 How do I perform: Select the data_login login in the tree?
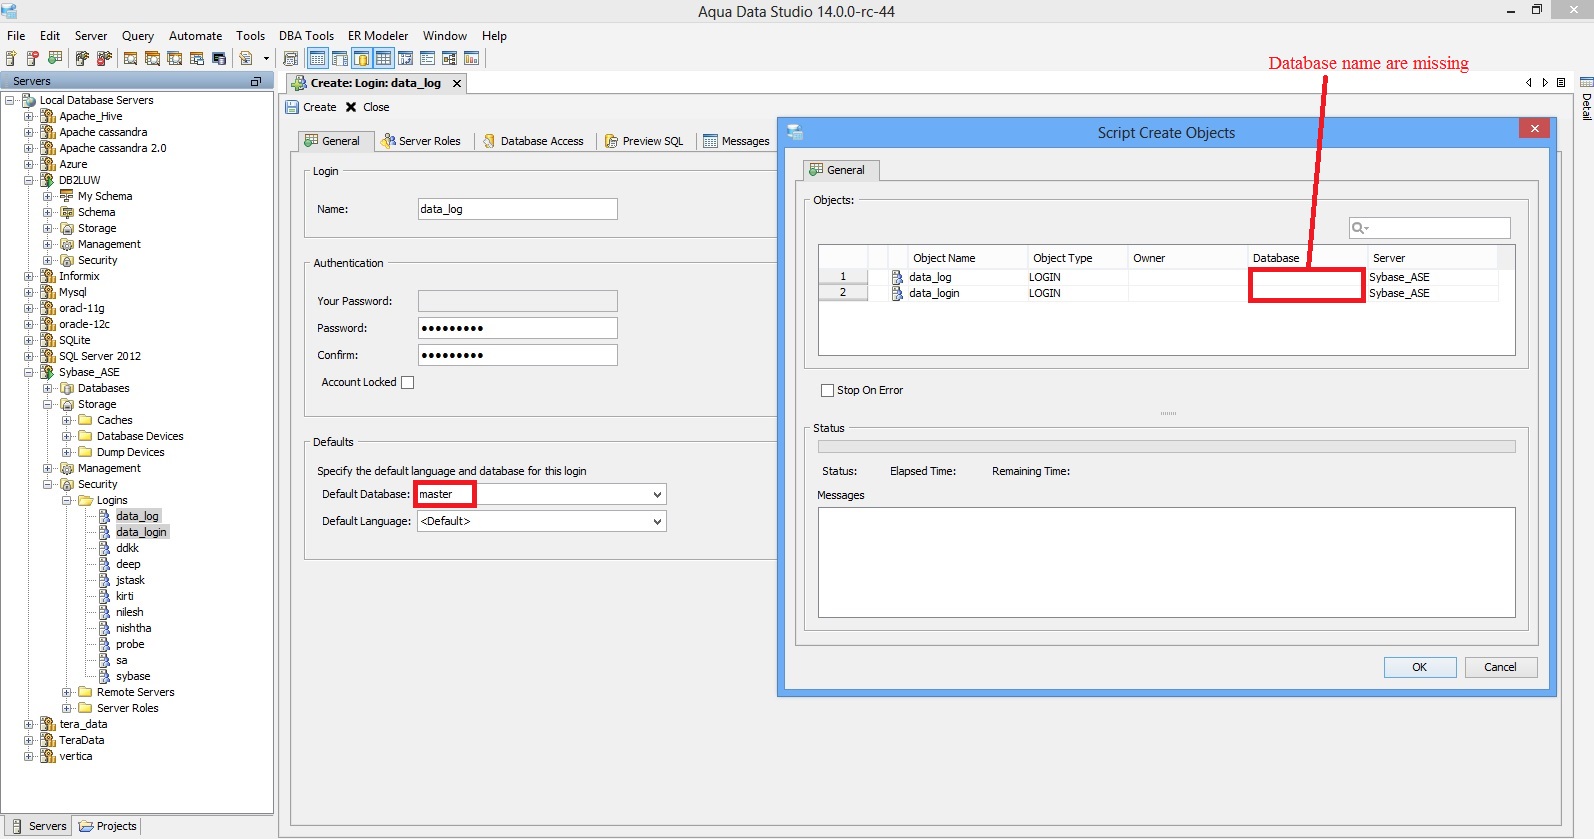(x=141, y=532)
